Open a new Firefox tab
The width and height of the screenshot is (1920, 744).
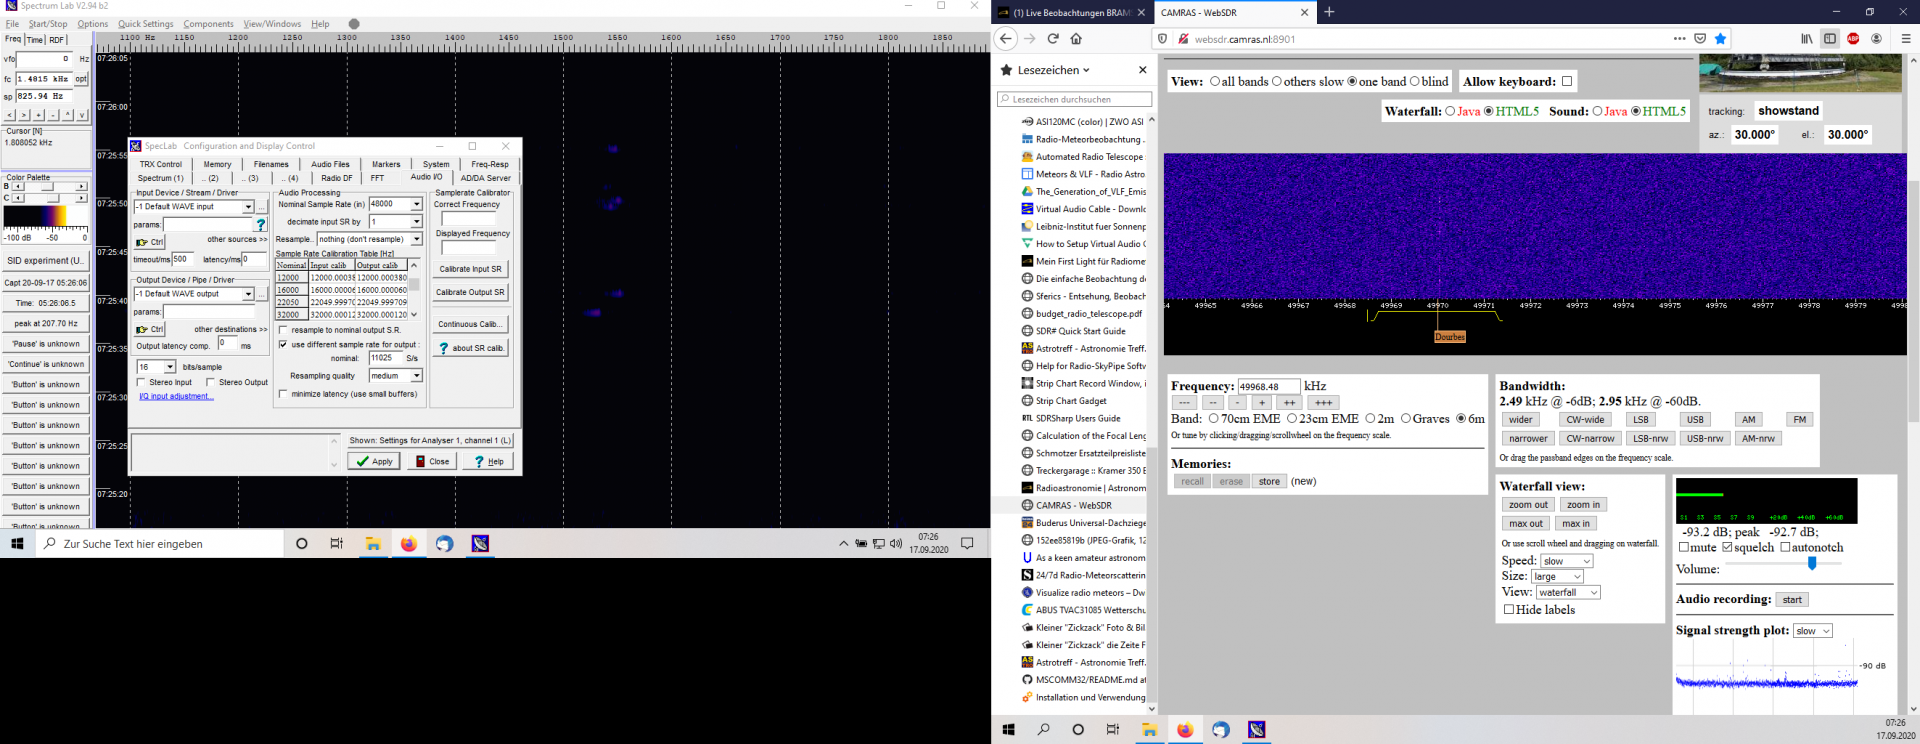[x=1329, y=12]
